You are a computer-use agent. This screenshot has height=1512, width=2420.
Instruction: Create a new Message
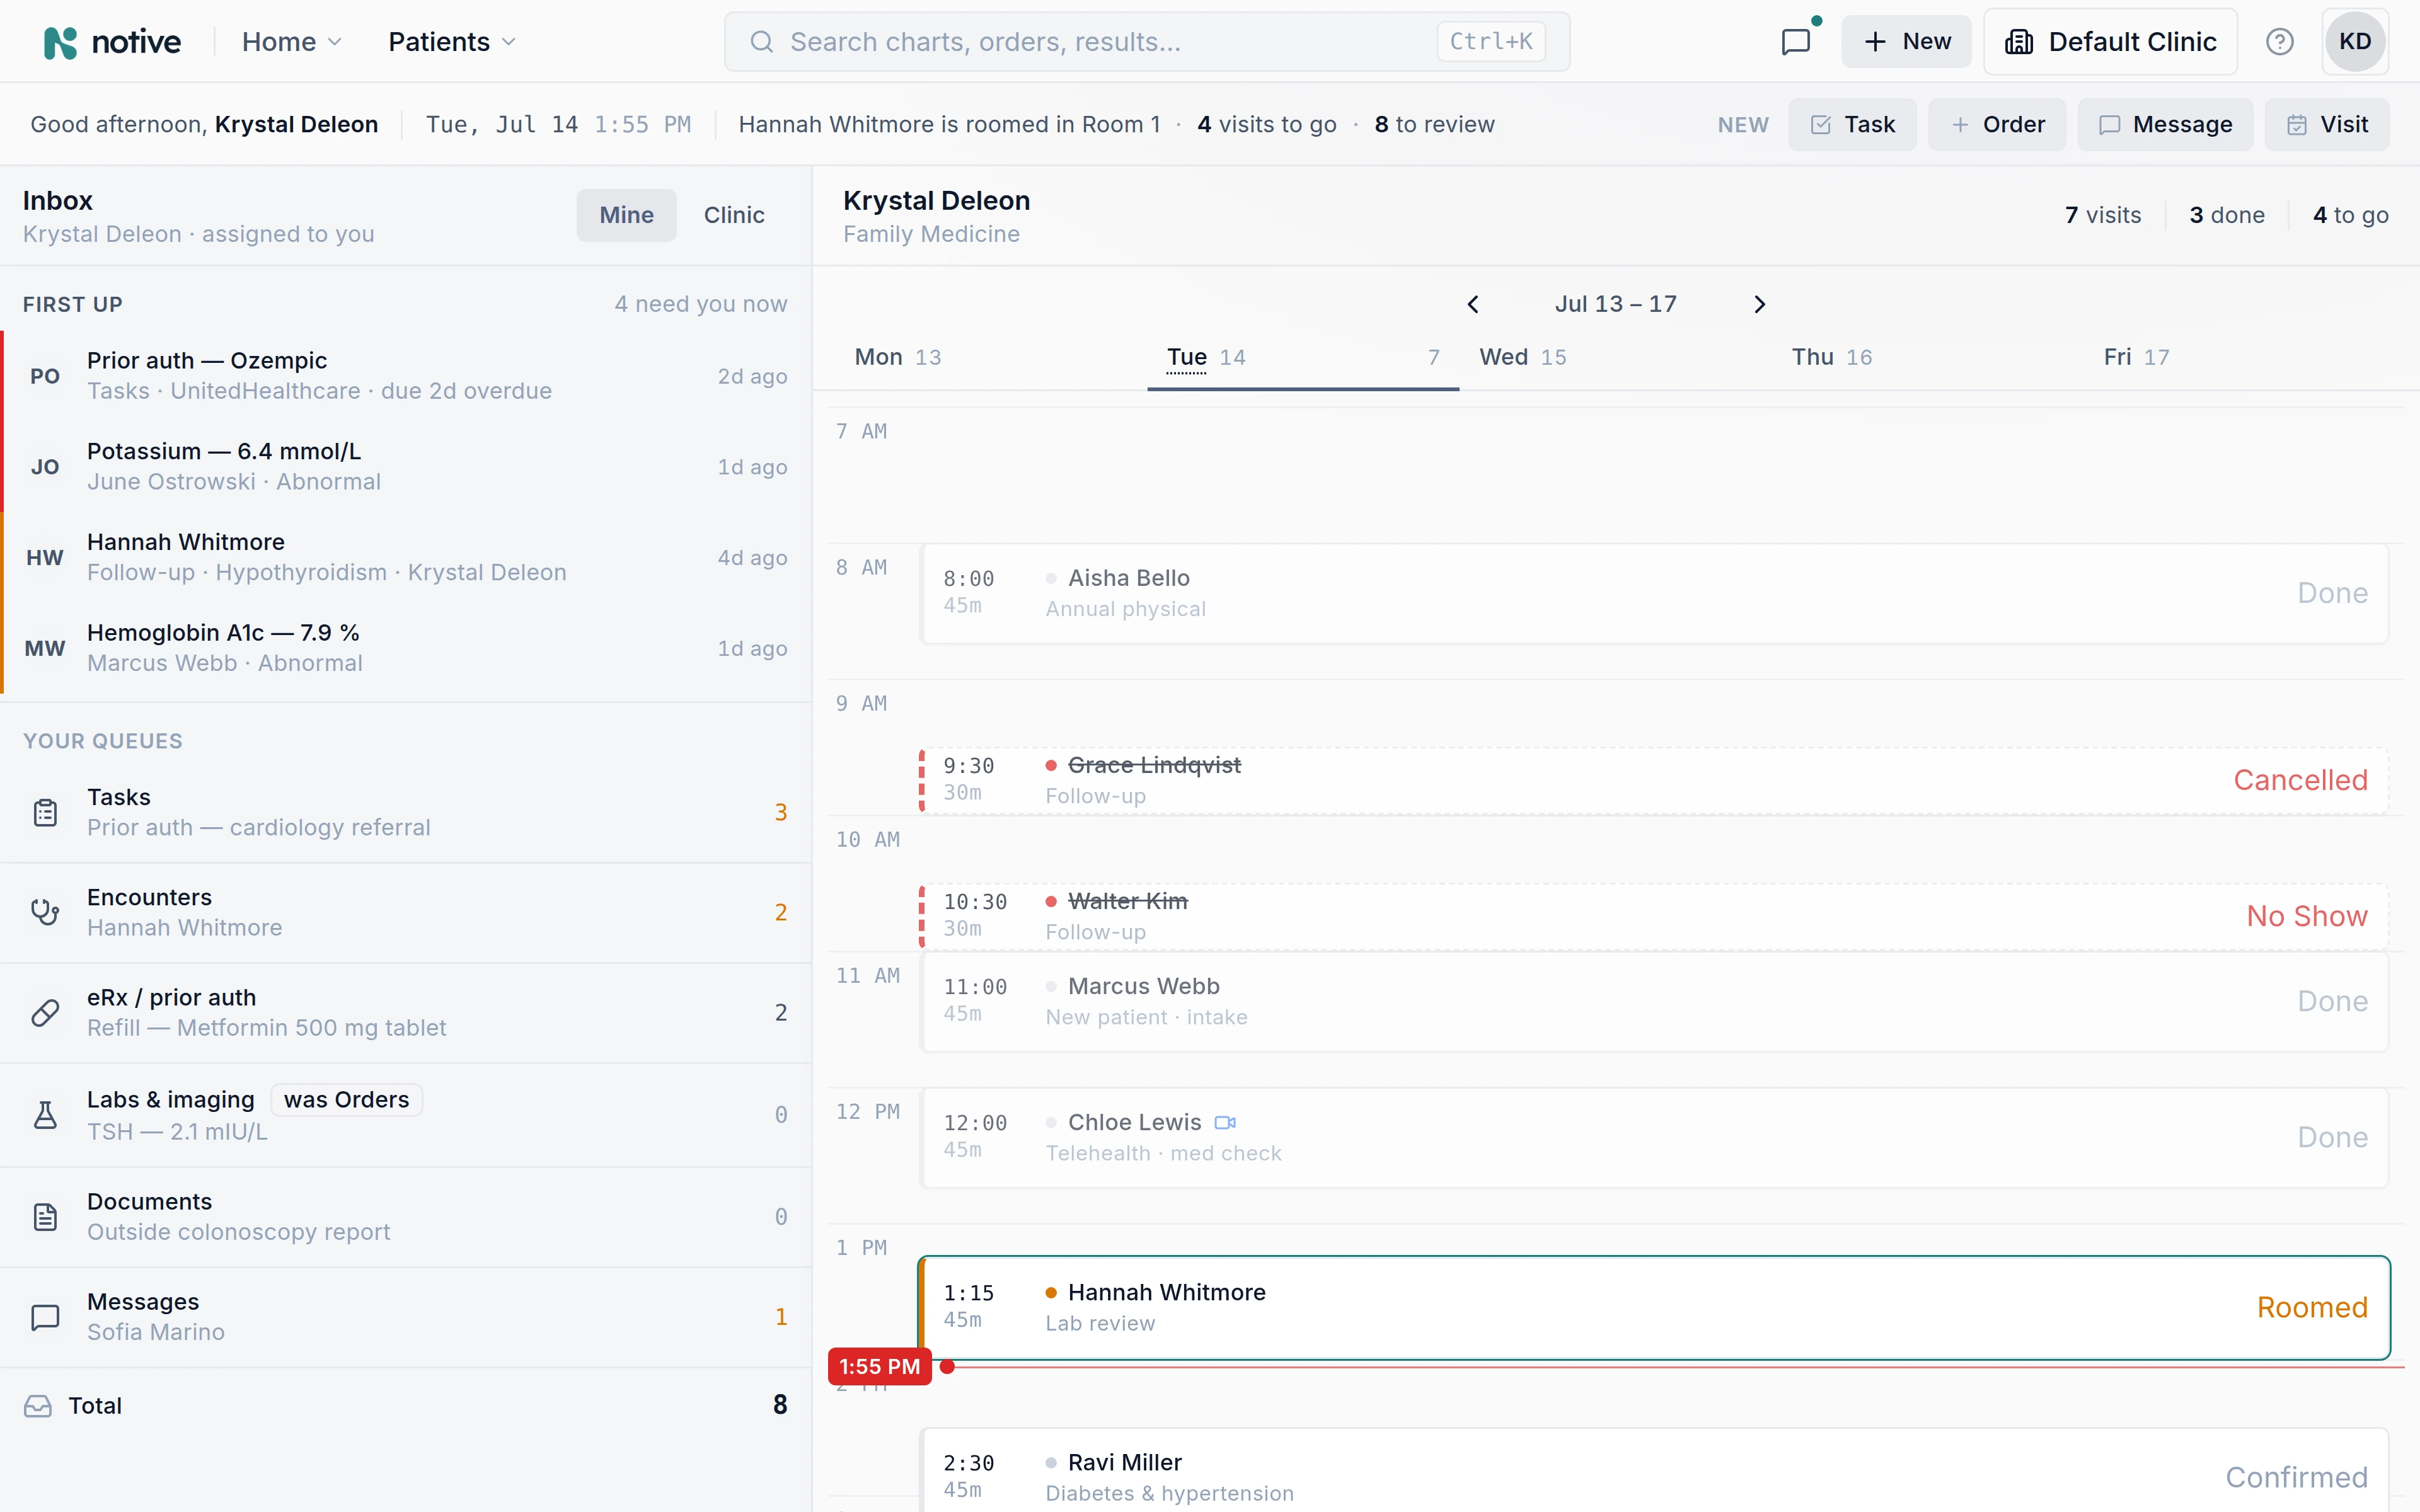click(2165, 125)
